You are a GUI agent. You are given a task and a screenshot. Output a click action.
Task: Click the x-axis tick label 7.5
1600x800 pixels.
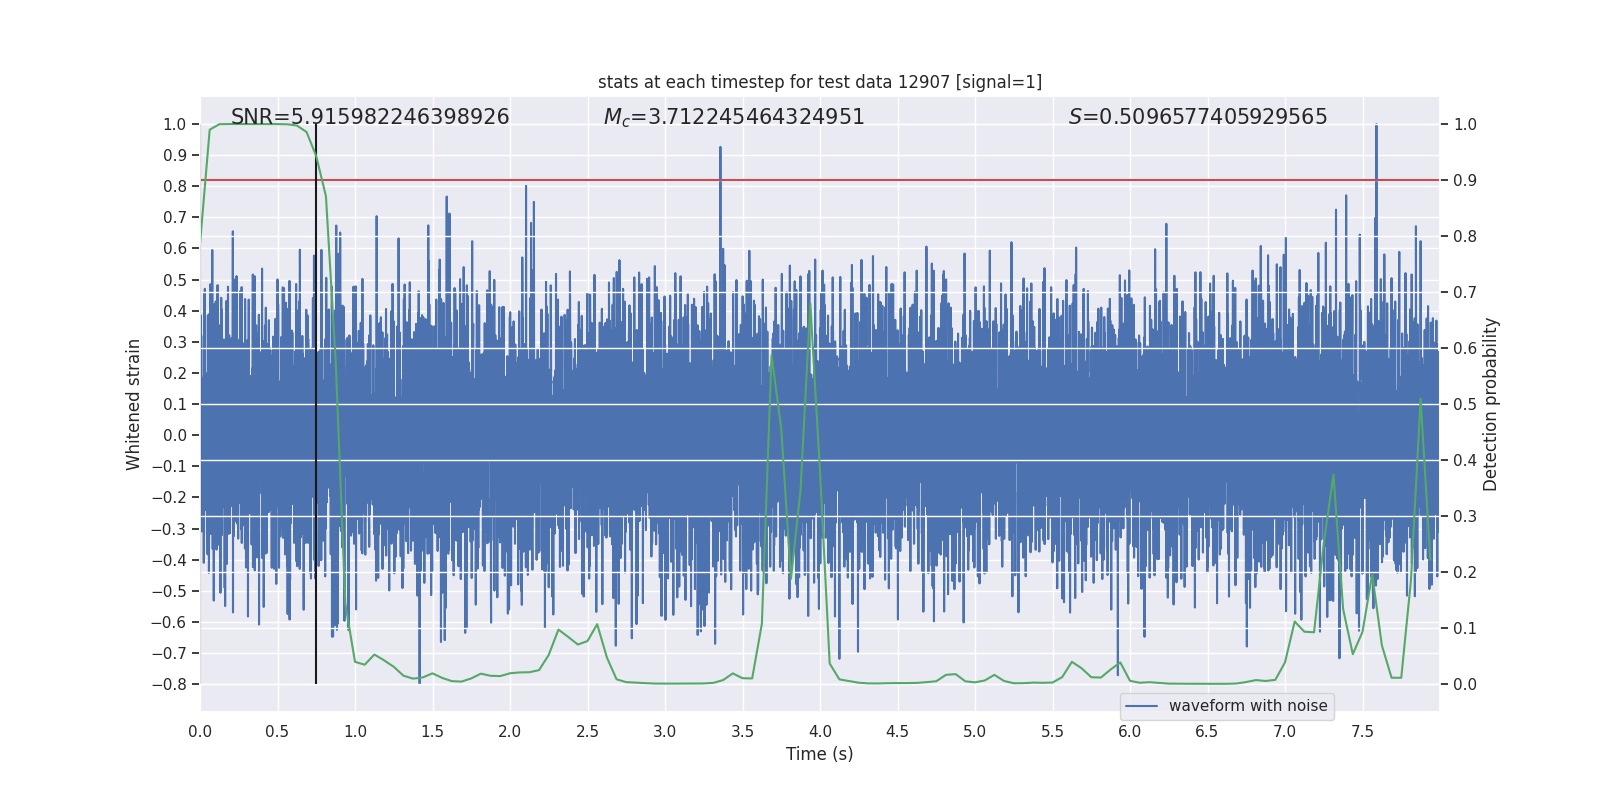1362,731
